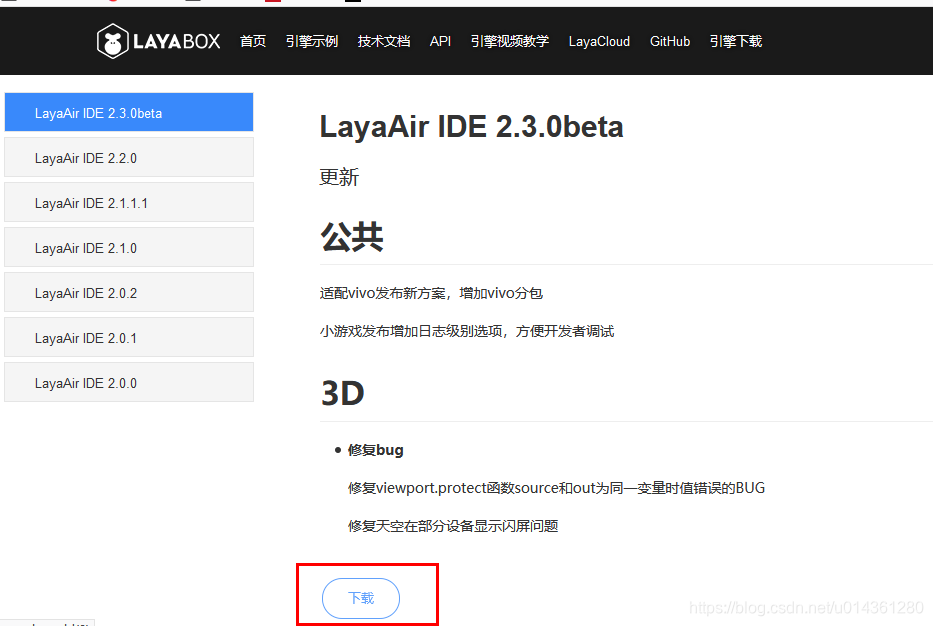Screen dimensions: 933x626
Task: Switch to the 首页 home tab
Action: 253,41
